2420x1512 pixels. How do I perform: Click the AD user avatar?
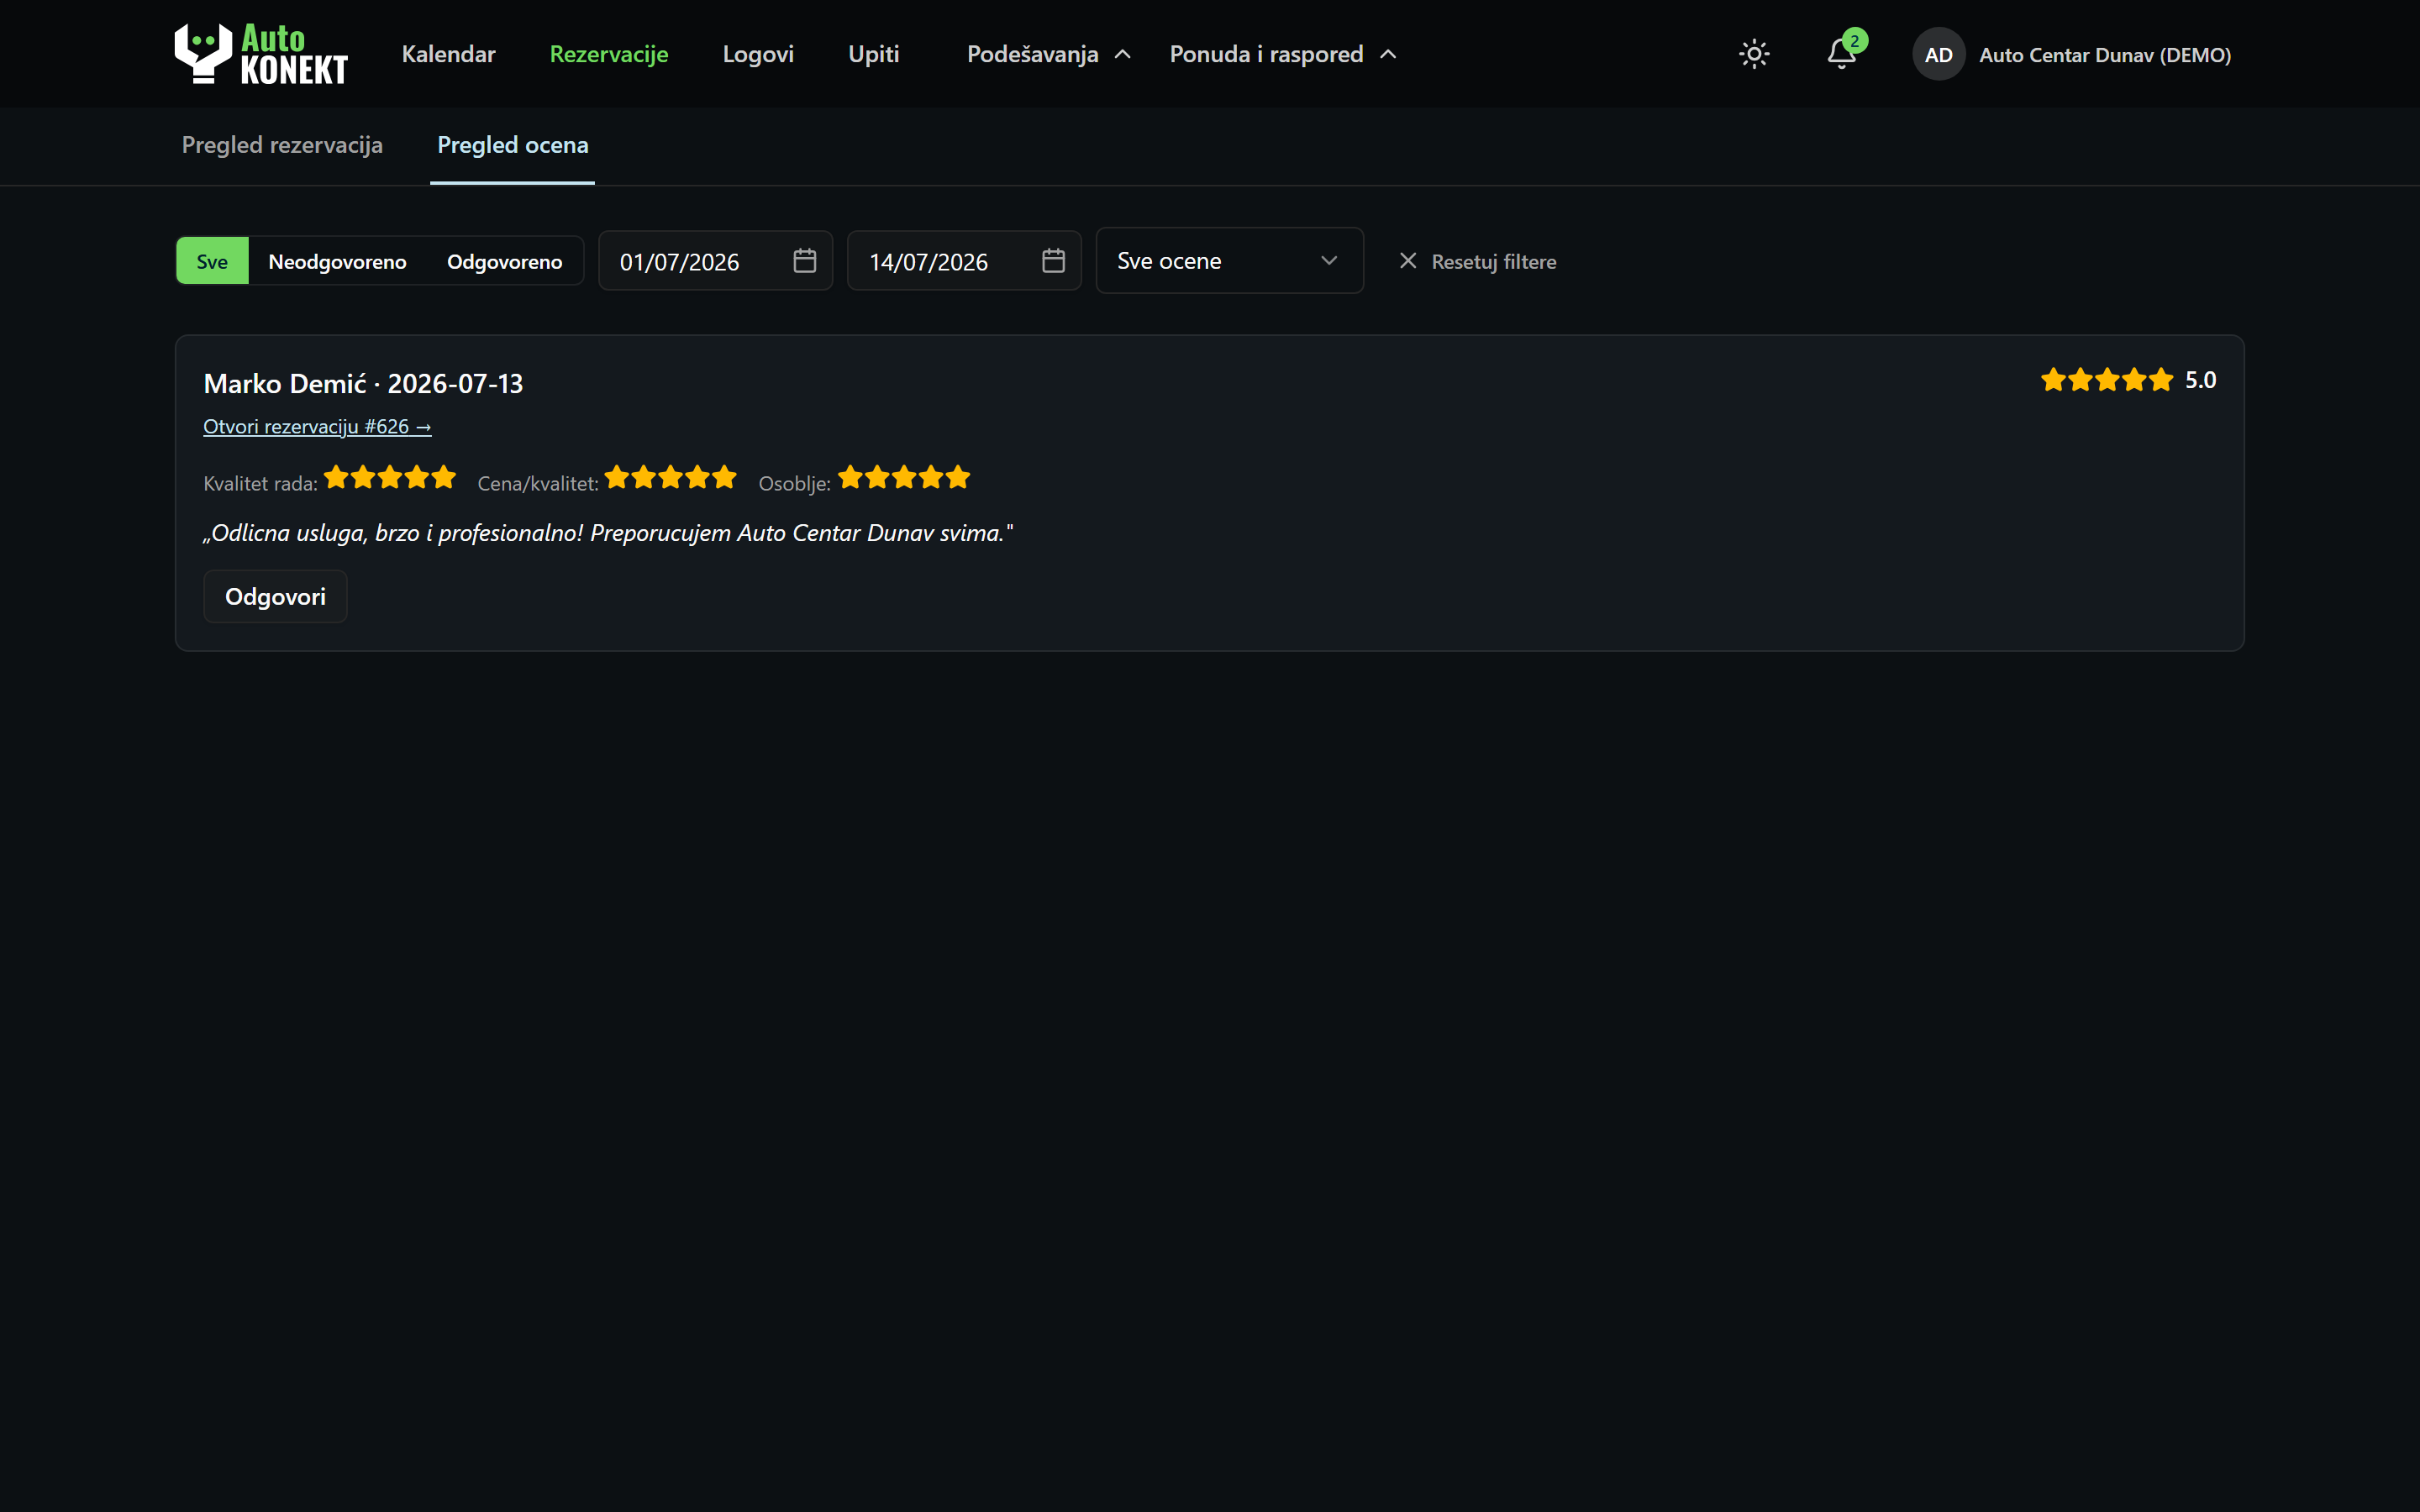tap(1938, 54)
